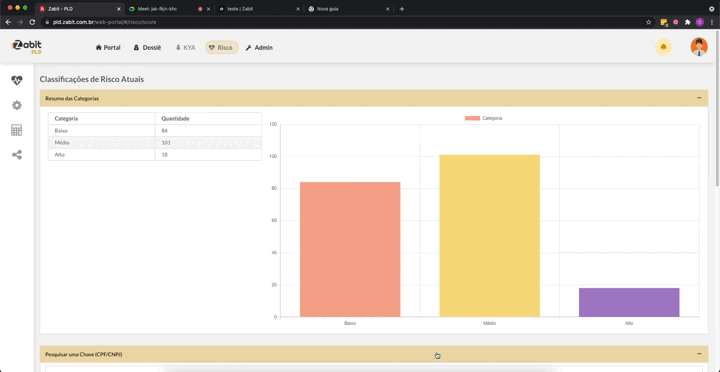Click the Zabit PLD logo

[x=27, y=47]
